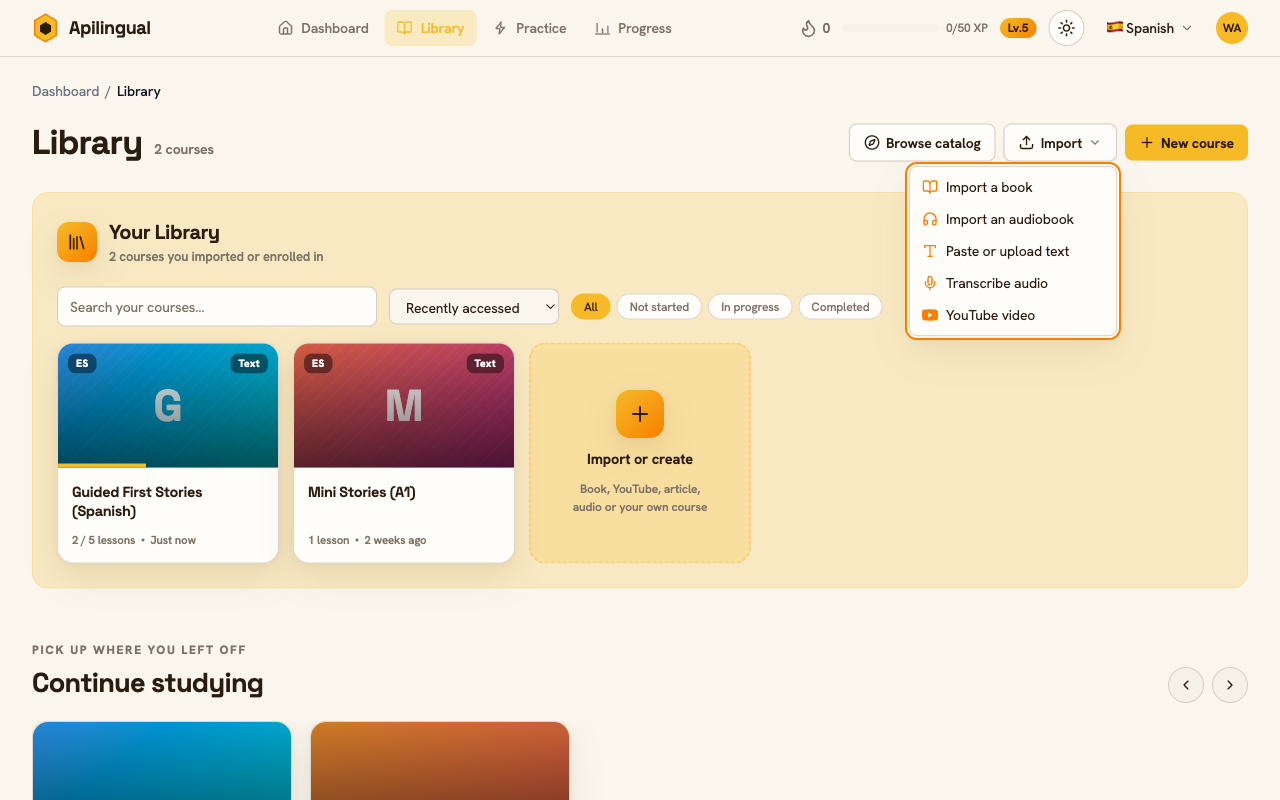This screenshot has width=1280, height=800.
Task: Click the first blue Continue studying card
Action: [x=162, y=761]
